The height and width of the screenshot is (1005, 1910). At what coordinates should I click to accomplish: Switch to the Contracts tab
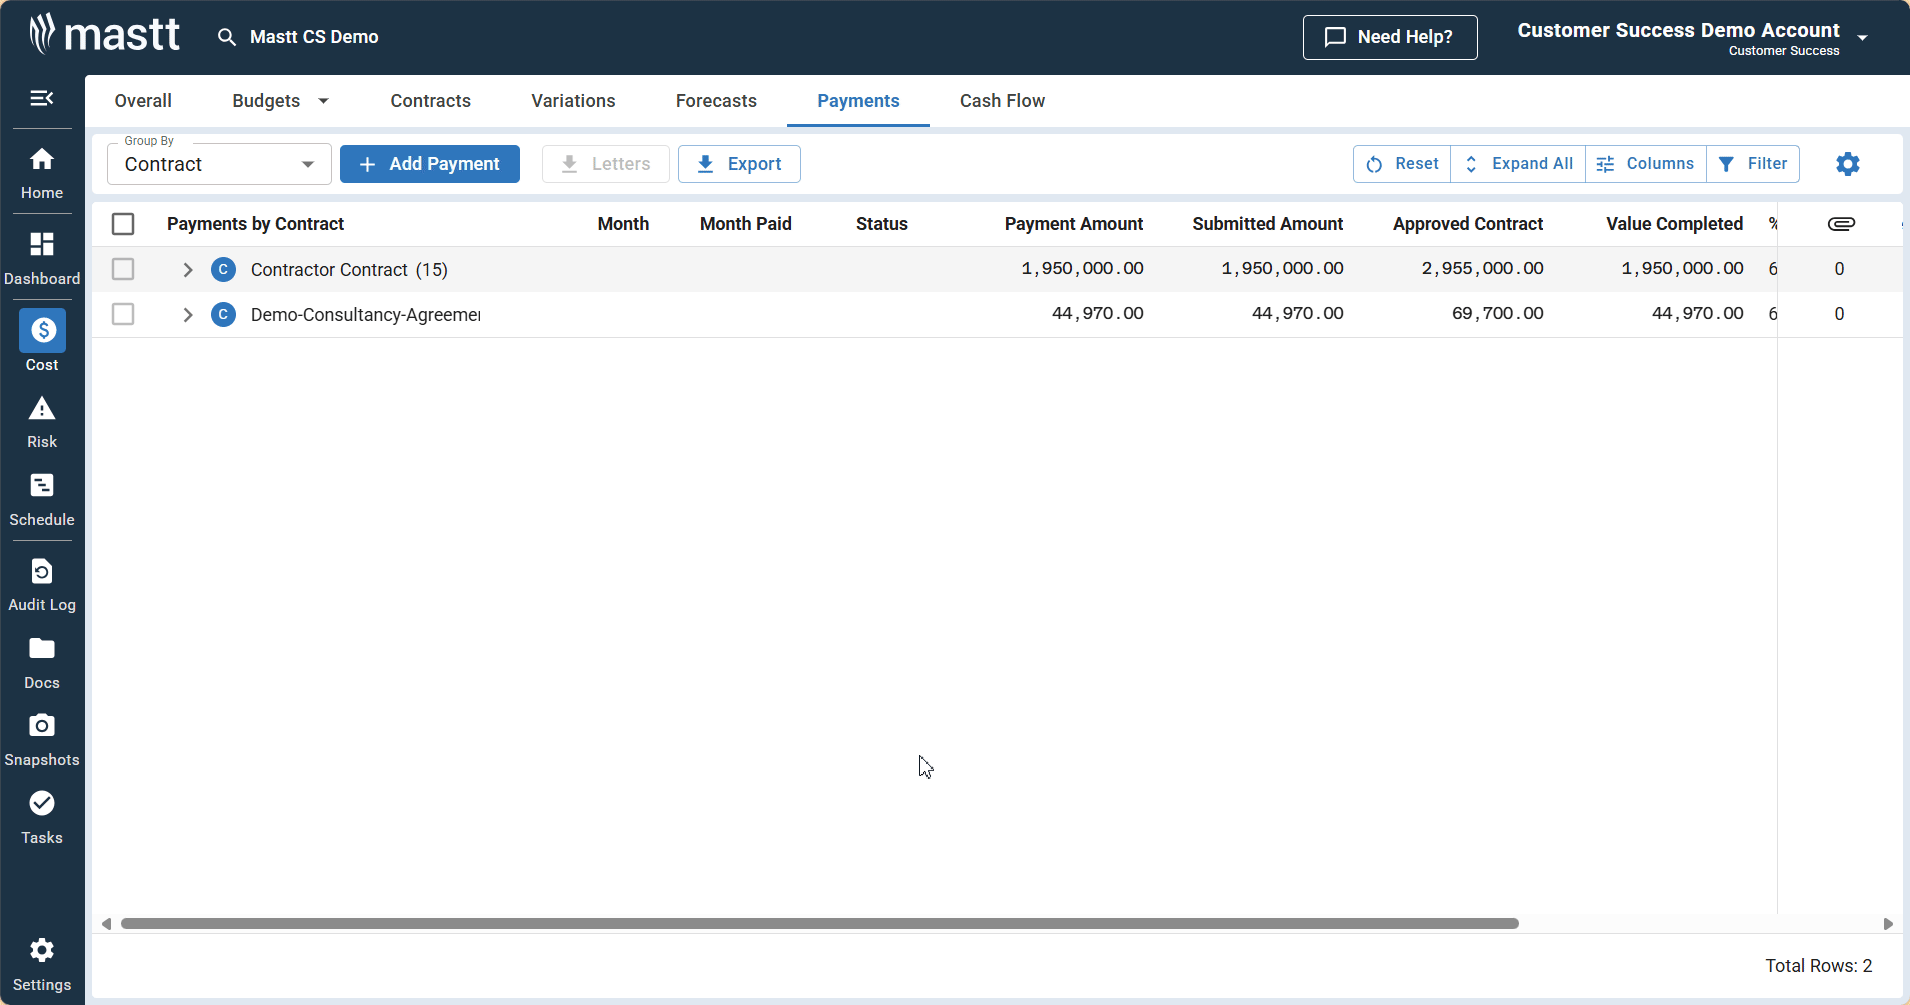(430, 101)
